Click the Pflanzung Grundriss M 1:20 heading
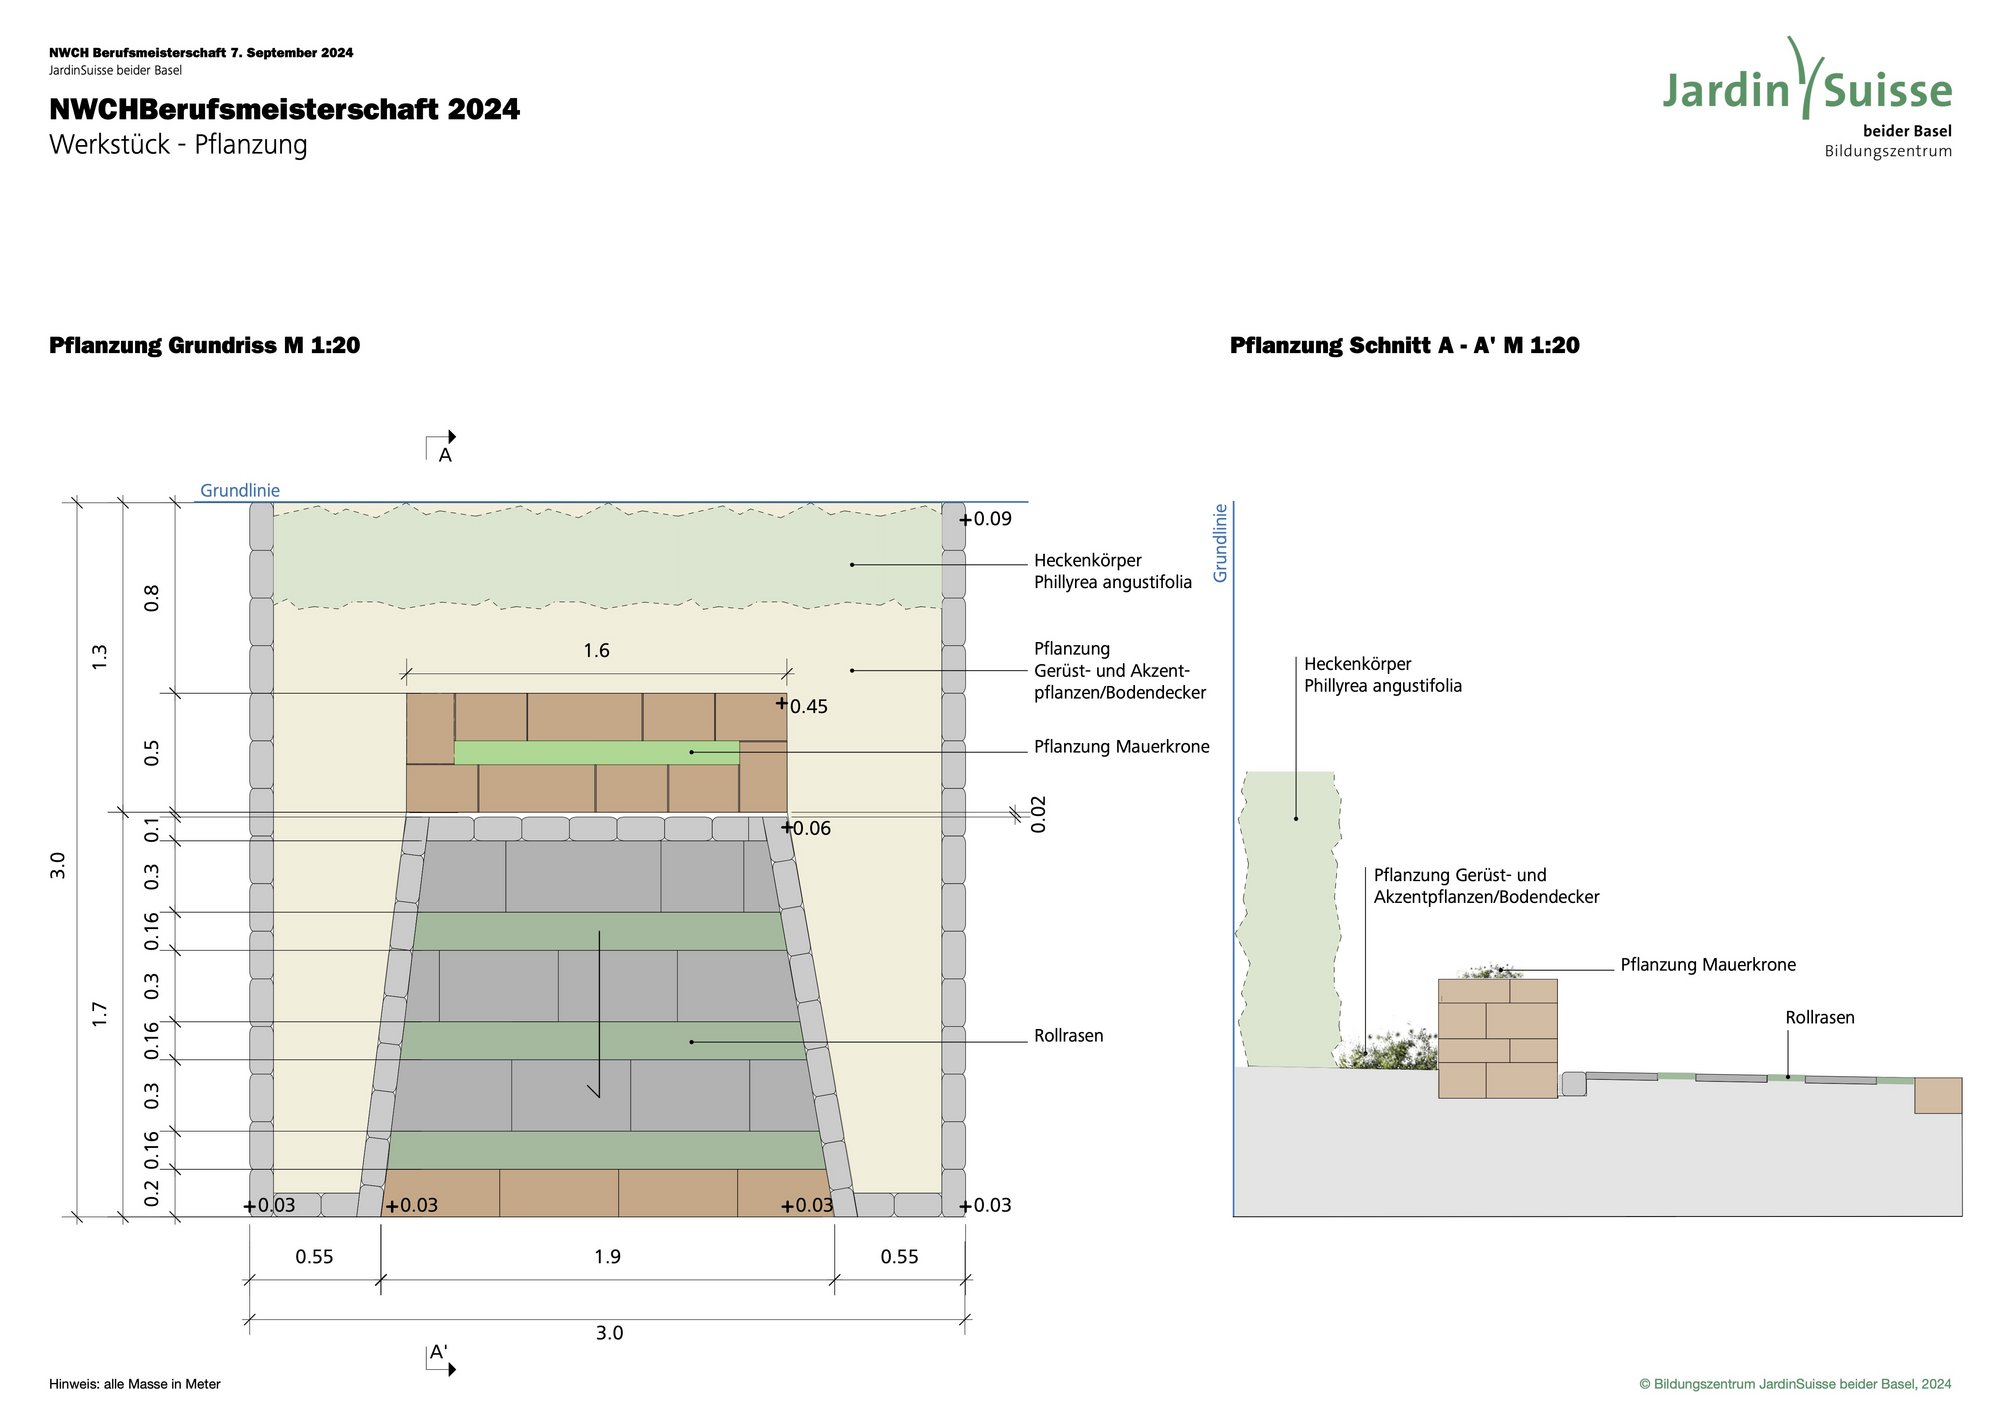Screen dimensions: 2000x1414 coord(204,346)
